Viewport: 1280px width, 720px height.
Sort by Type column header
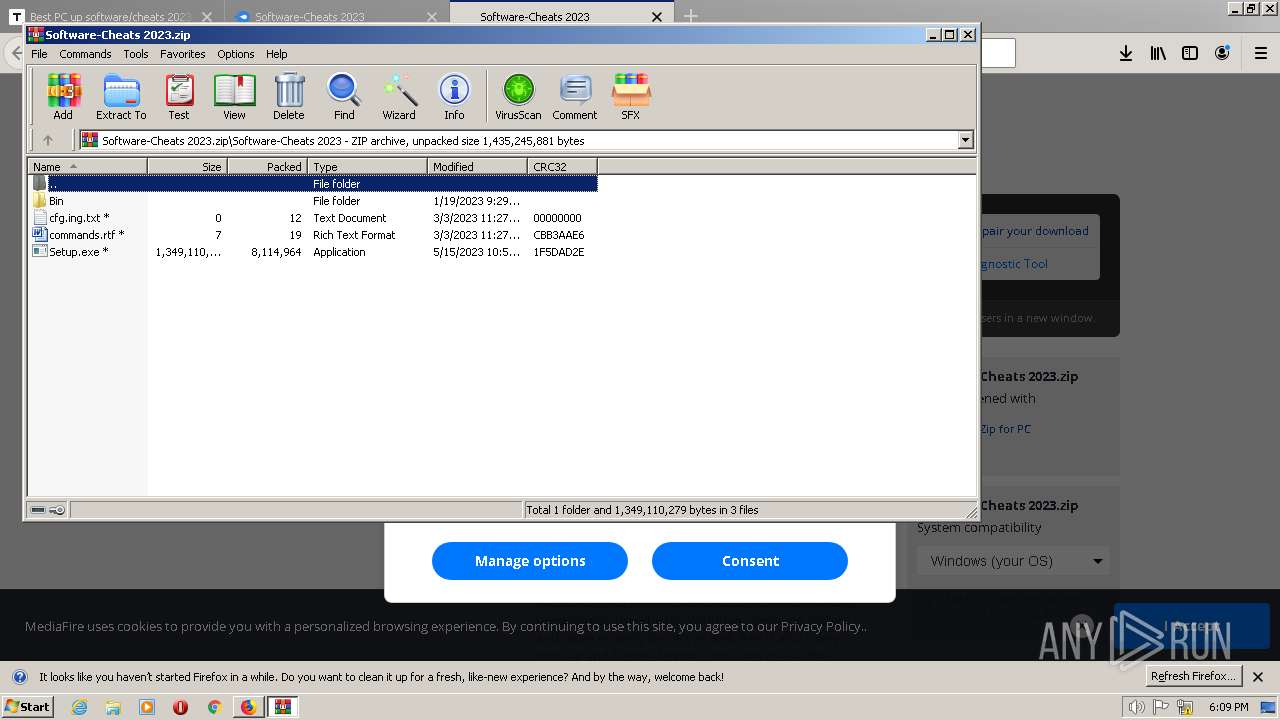pos(368,167)
